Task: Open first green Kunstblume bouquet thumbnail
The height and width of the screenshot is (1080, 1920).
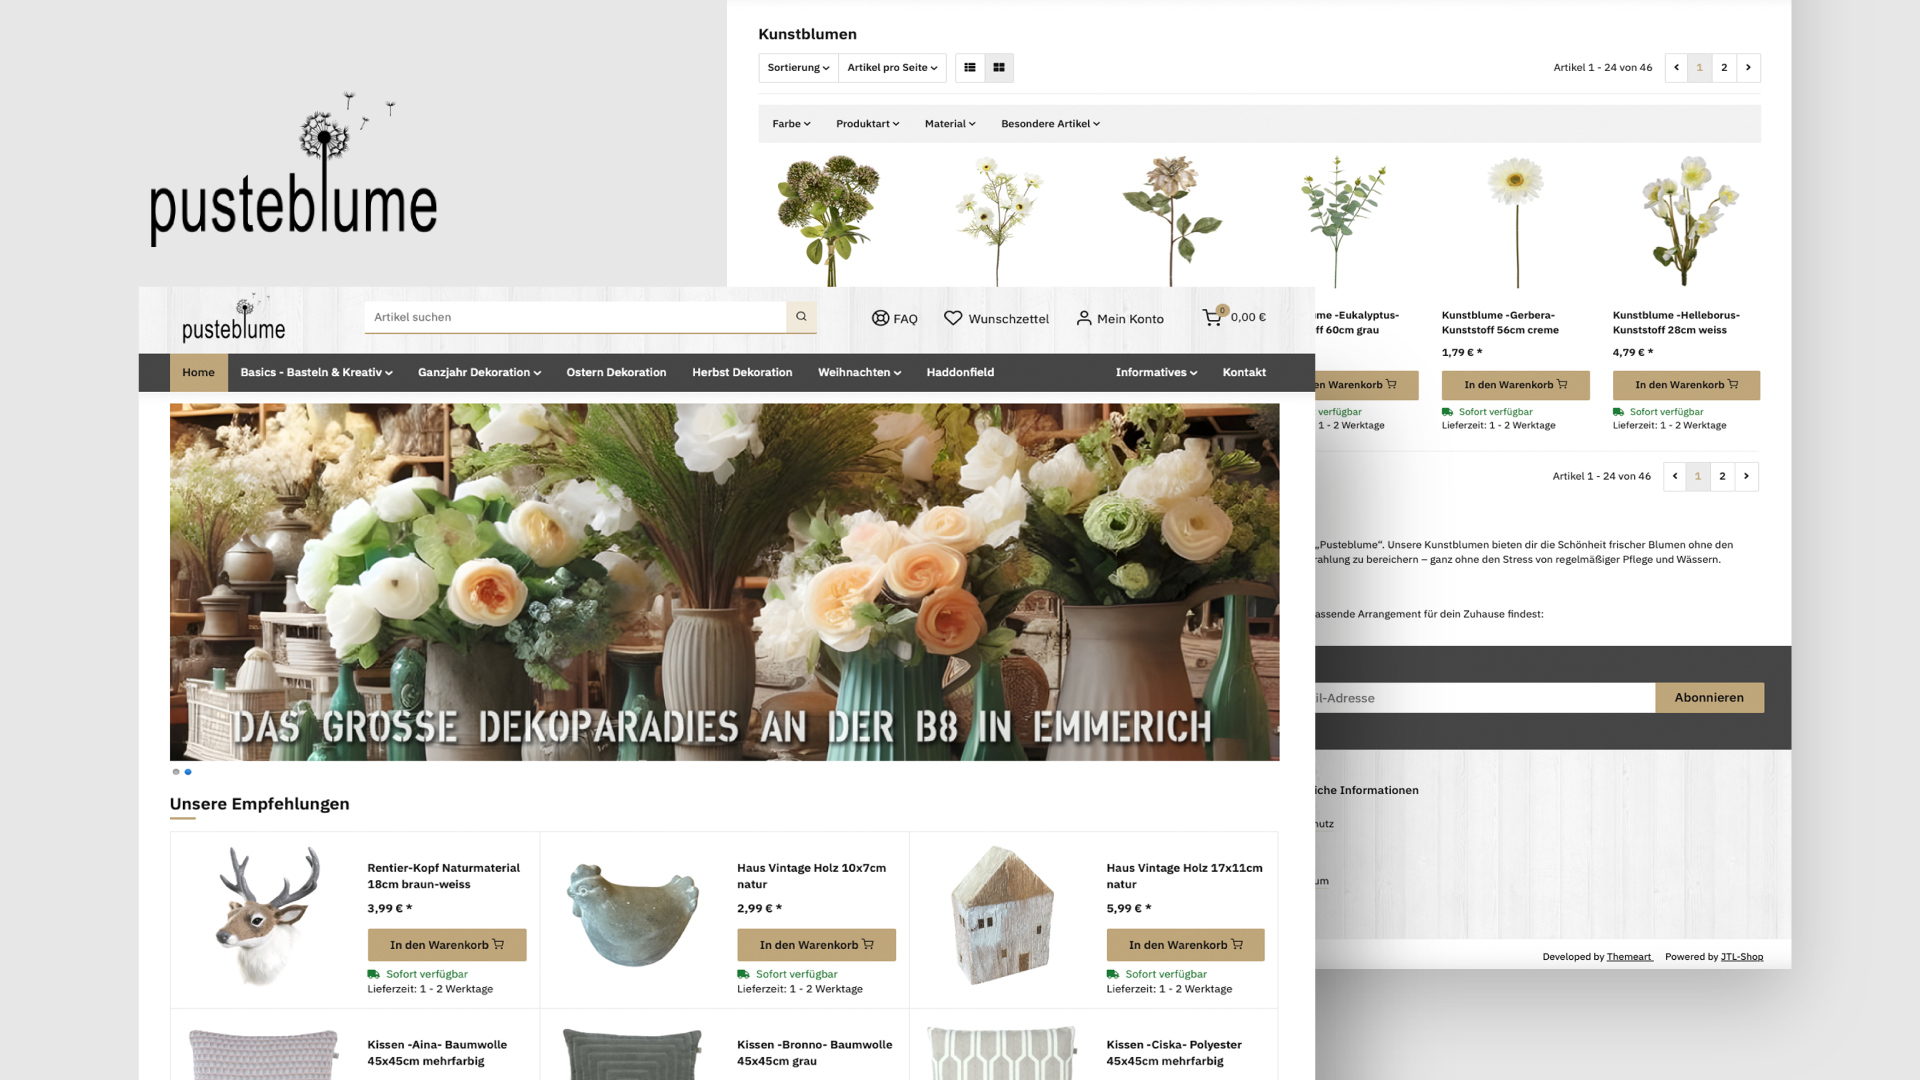Action: tap(829, 221)
